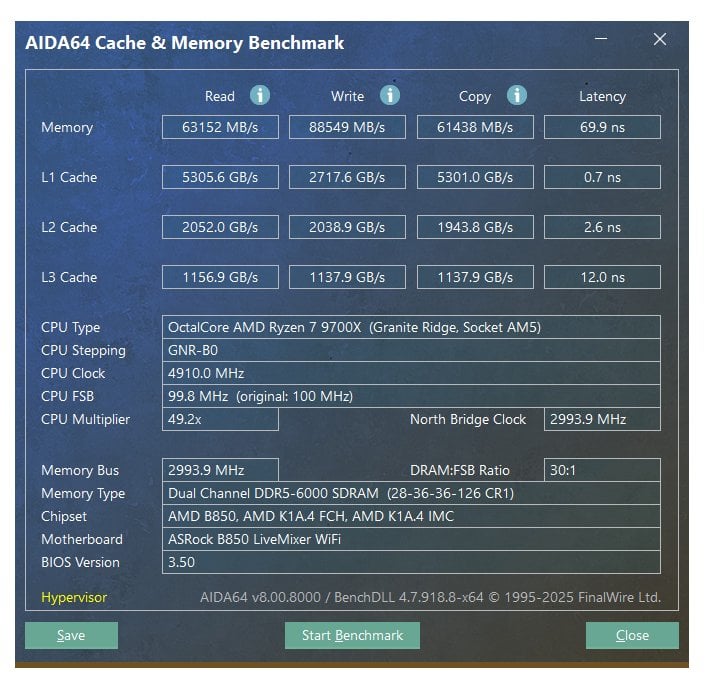Image resolution: width=706 pixels, height=687 pixels.
Task: Select Memory Read value 63152 MB/s
Action: [220, 127]
